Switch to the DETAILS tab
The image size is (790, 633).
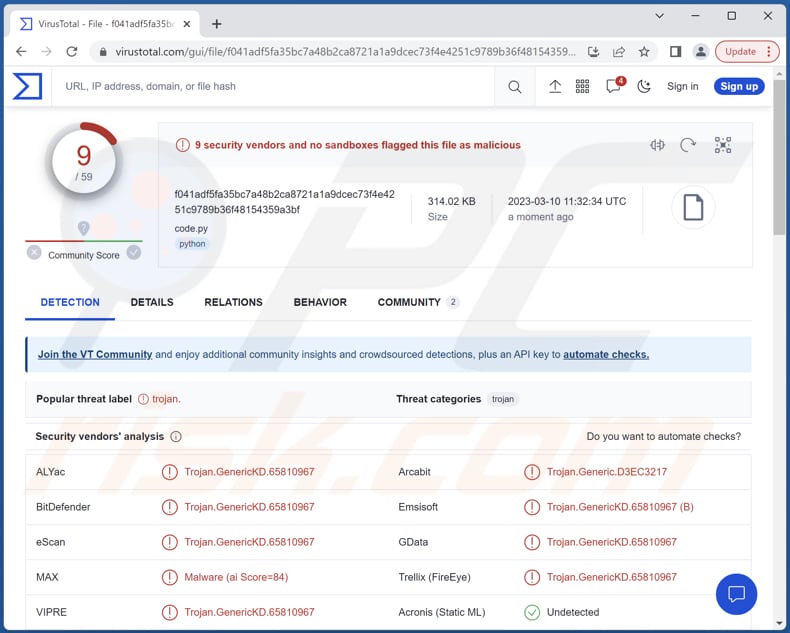[152, 302]
